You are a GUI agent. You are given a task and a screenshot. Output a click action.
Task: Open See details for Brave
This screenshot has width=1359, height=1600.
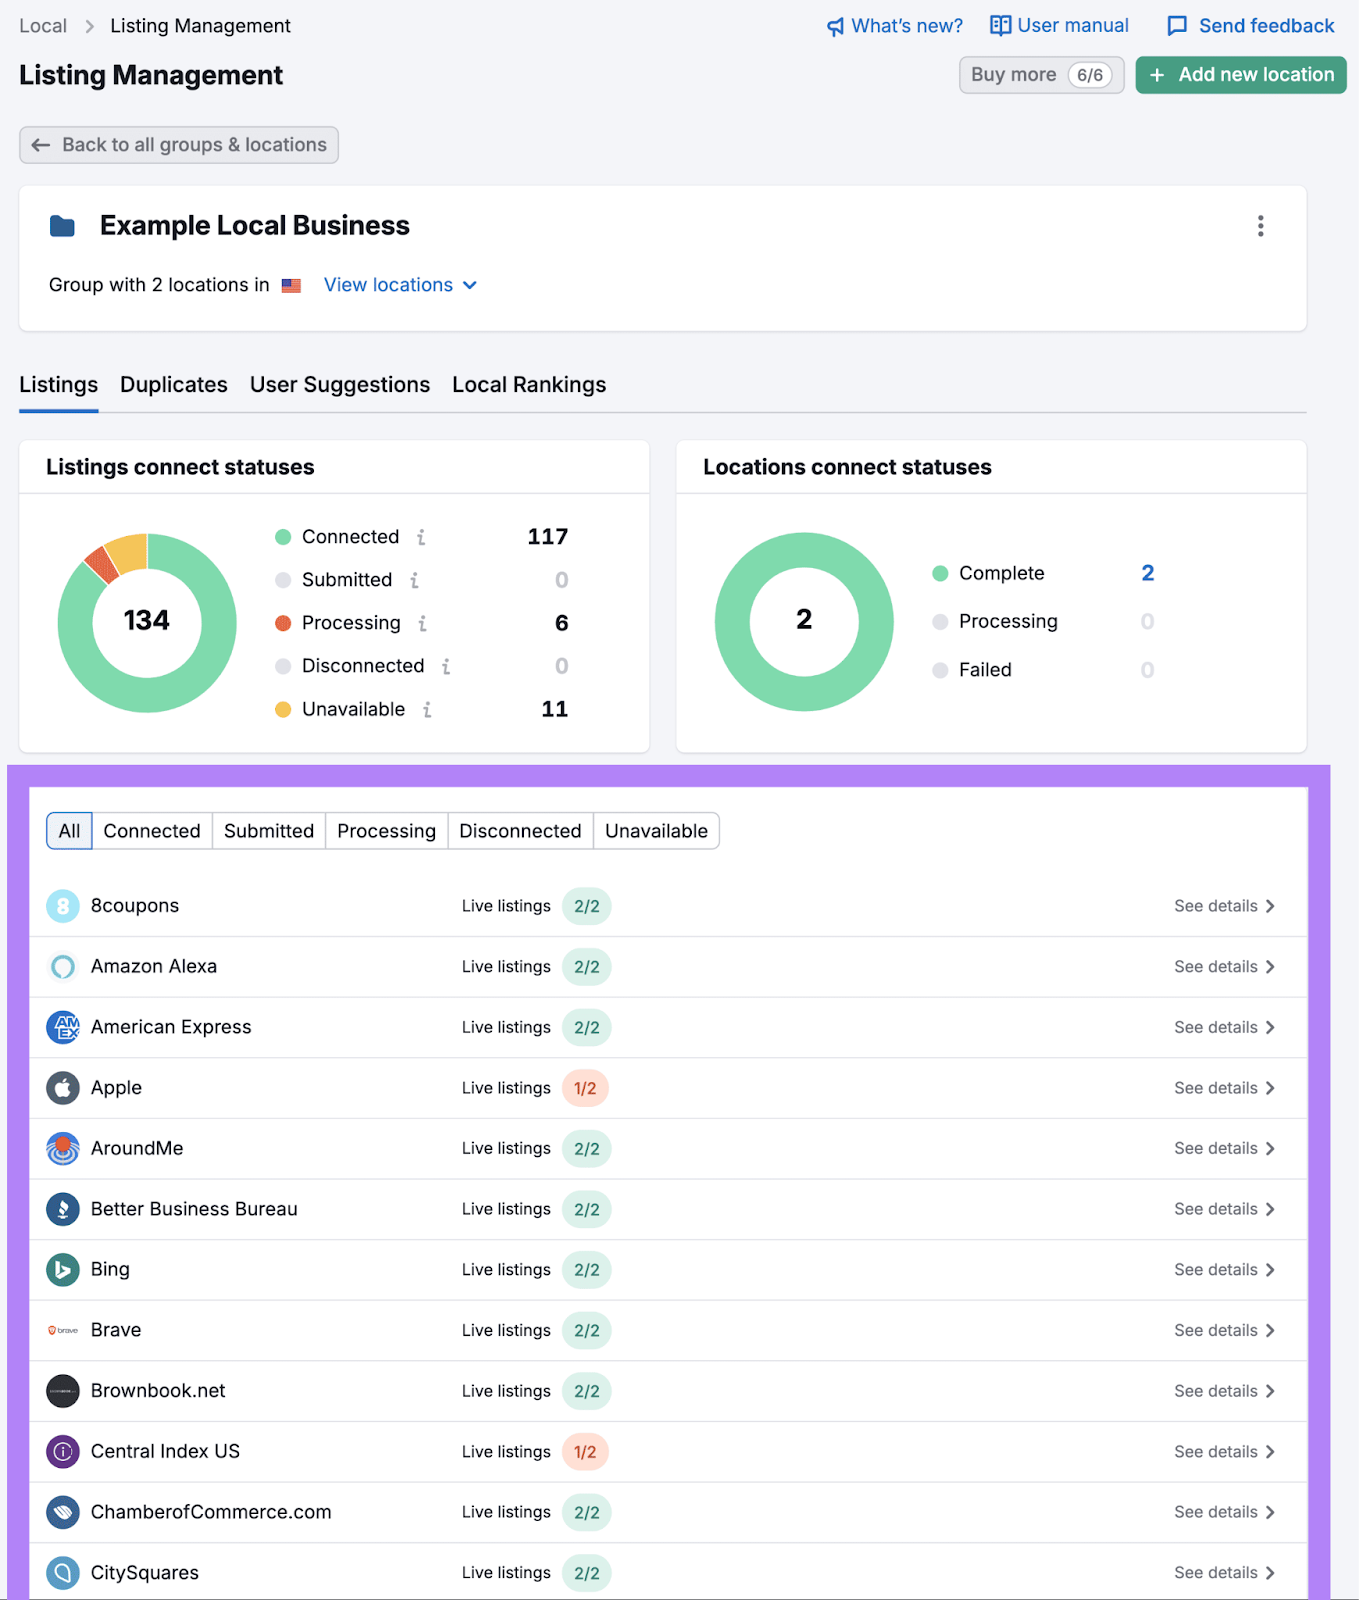[1225, 1330]
